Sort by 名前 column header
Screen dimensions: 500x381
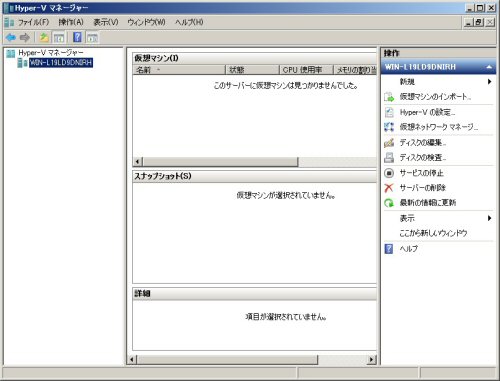[179, 70]
